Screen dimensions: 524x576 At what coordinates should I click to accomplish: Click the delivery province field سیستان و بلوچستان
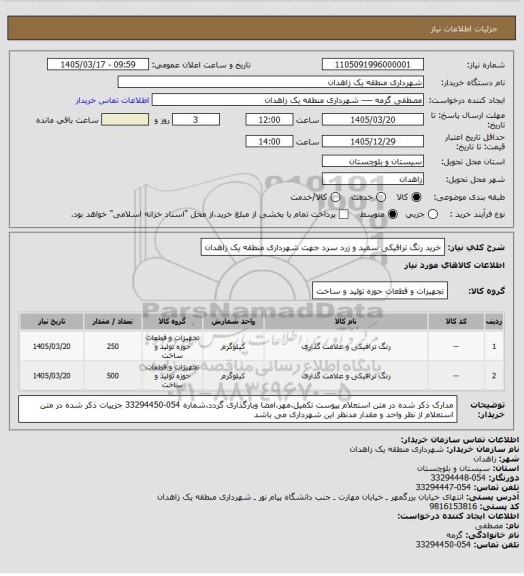373,161
